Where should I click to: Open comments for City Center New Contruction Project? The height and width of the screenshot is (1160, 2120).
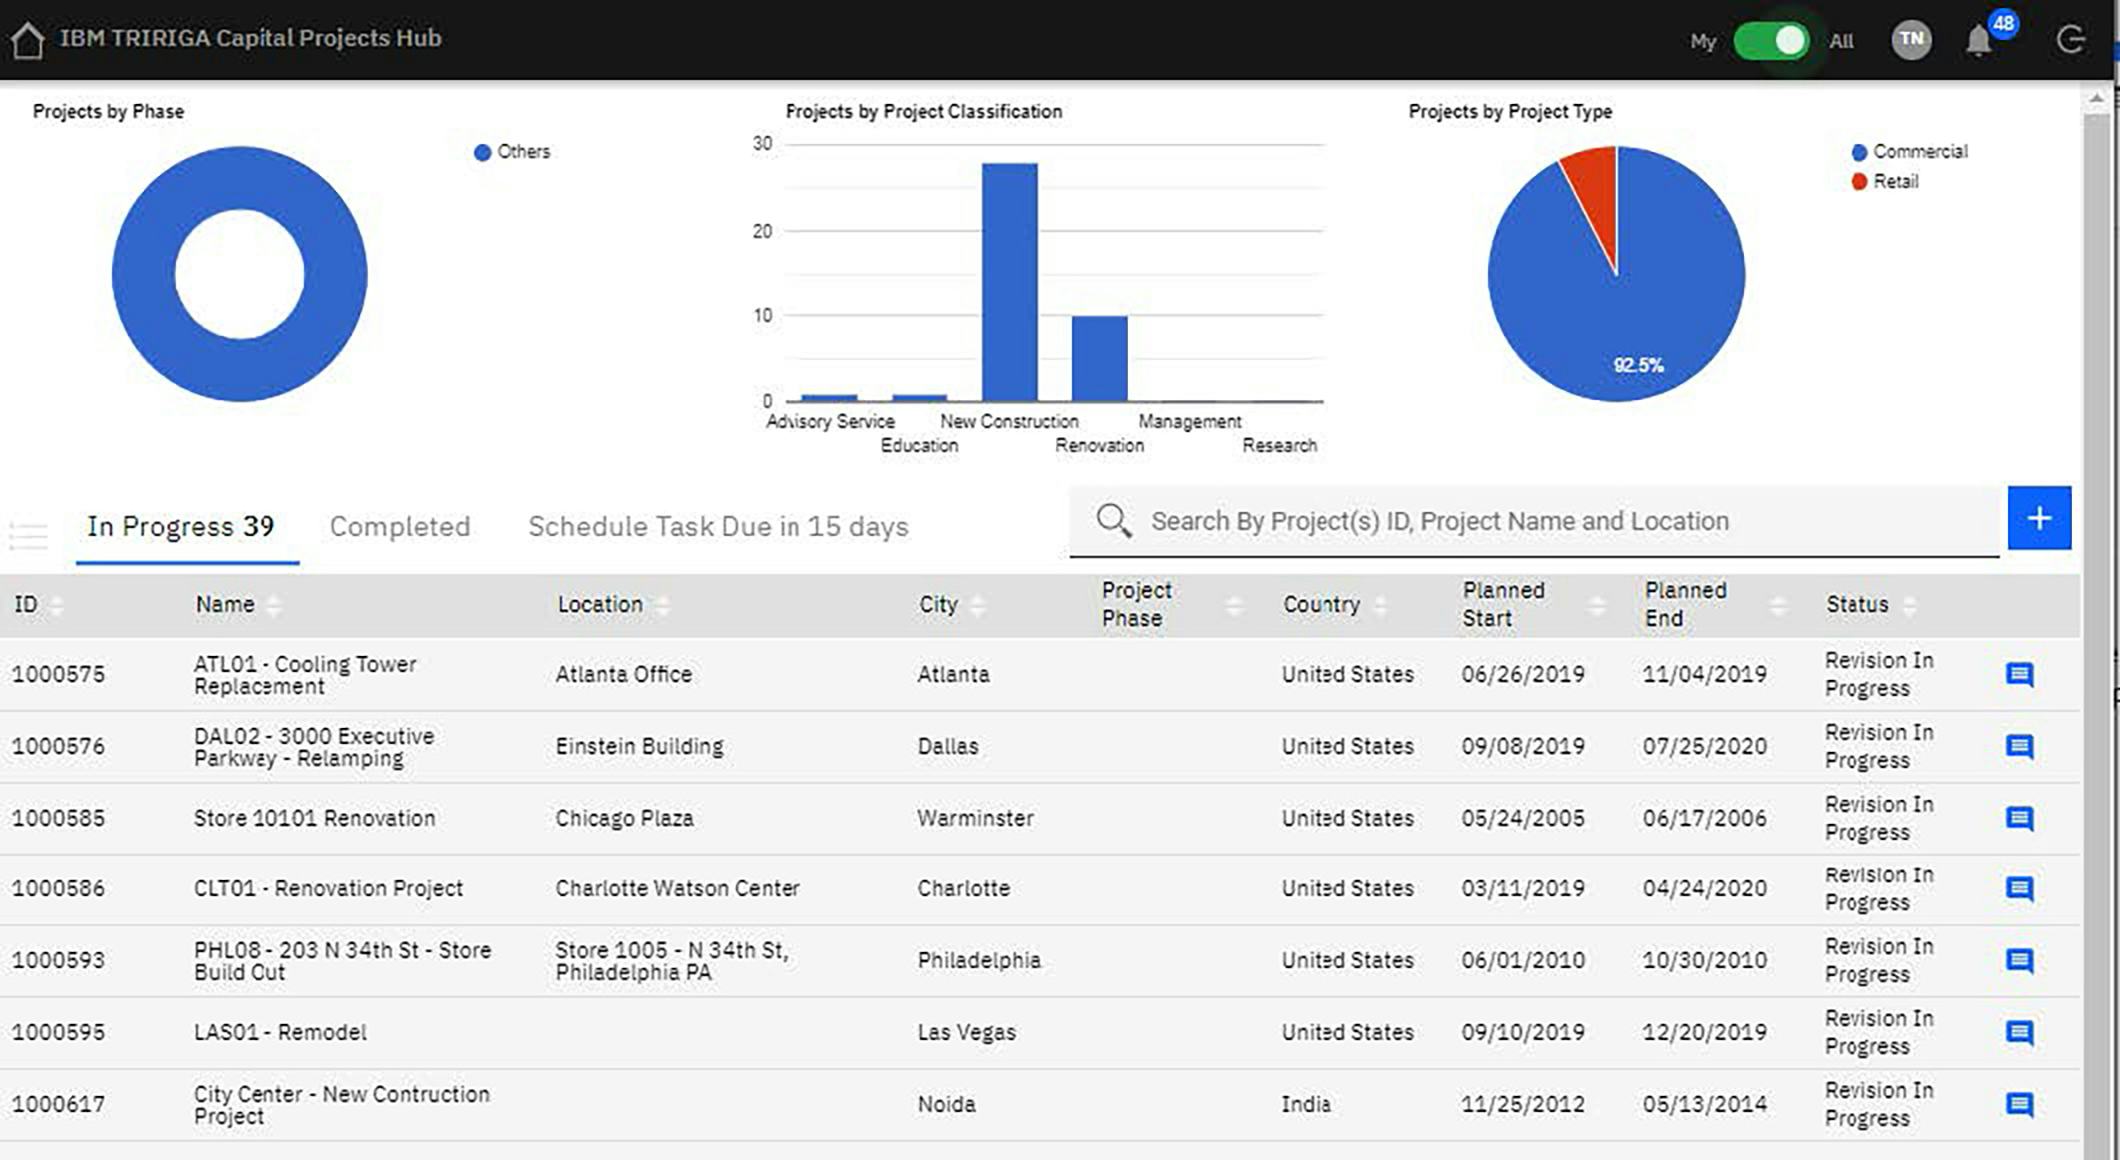click(2021, 1104)
